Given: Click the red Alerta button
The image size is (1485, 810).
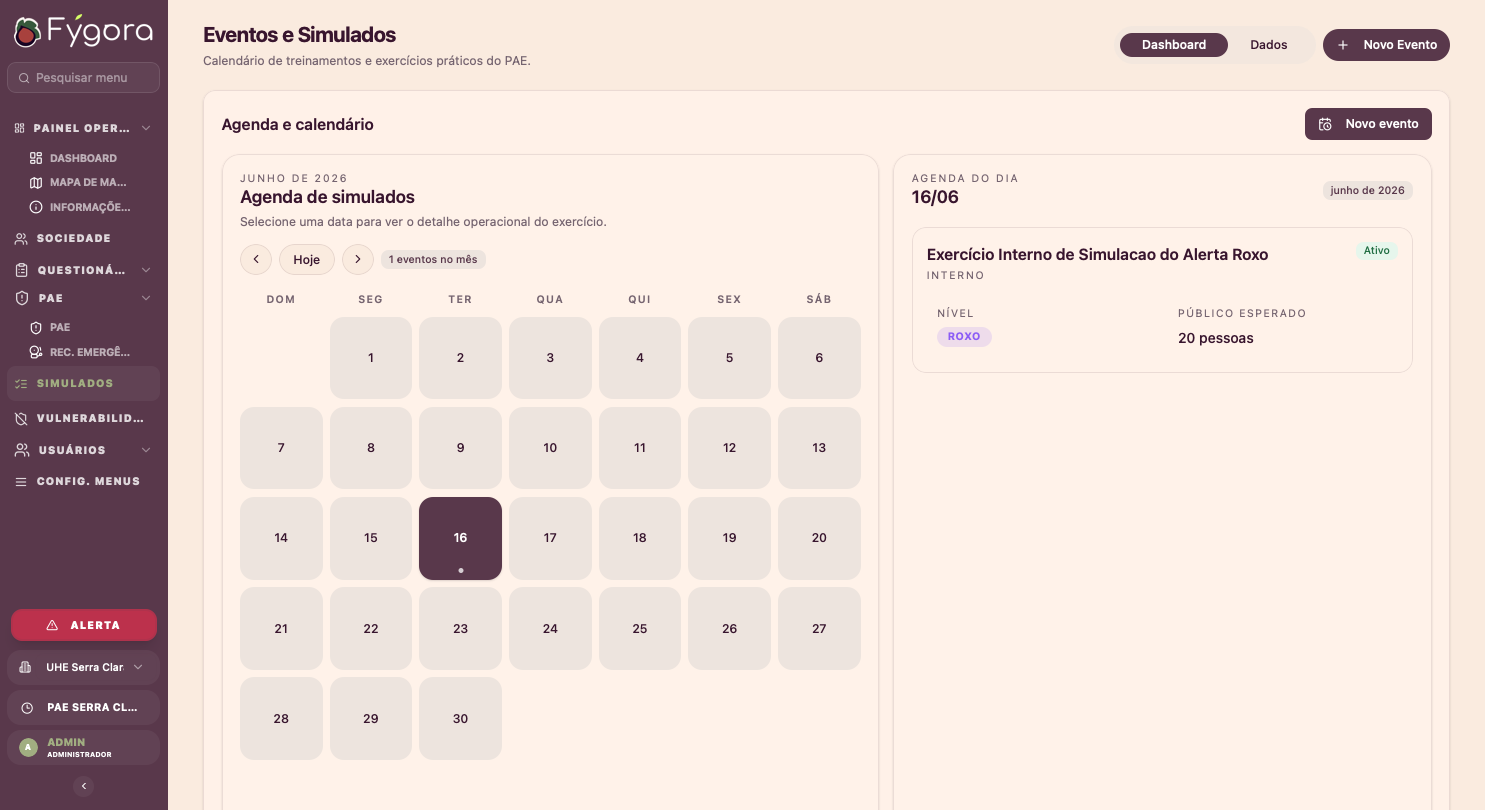Looking at the screenshot, I should coord(84,625).
